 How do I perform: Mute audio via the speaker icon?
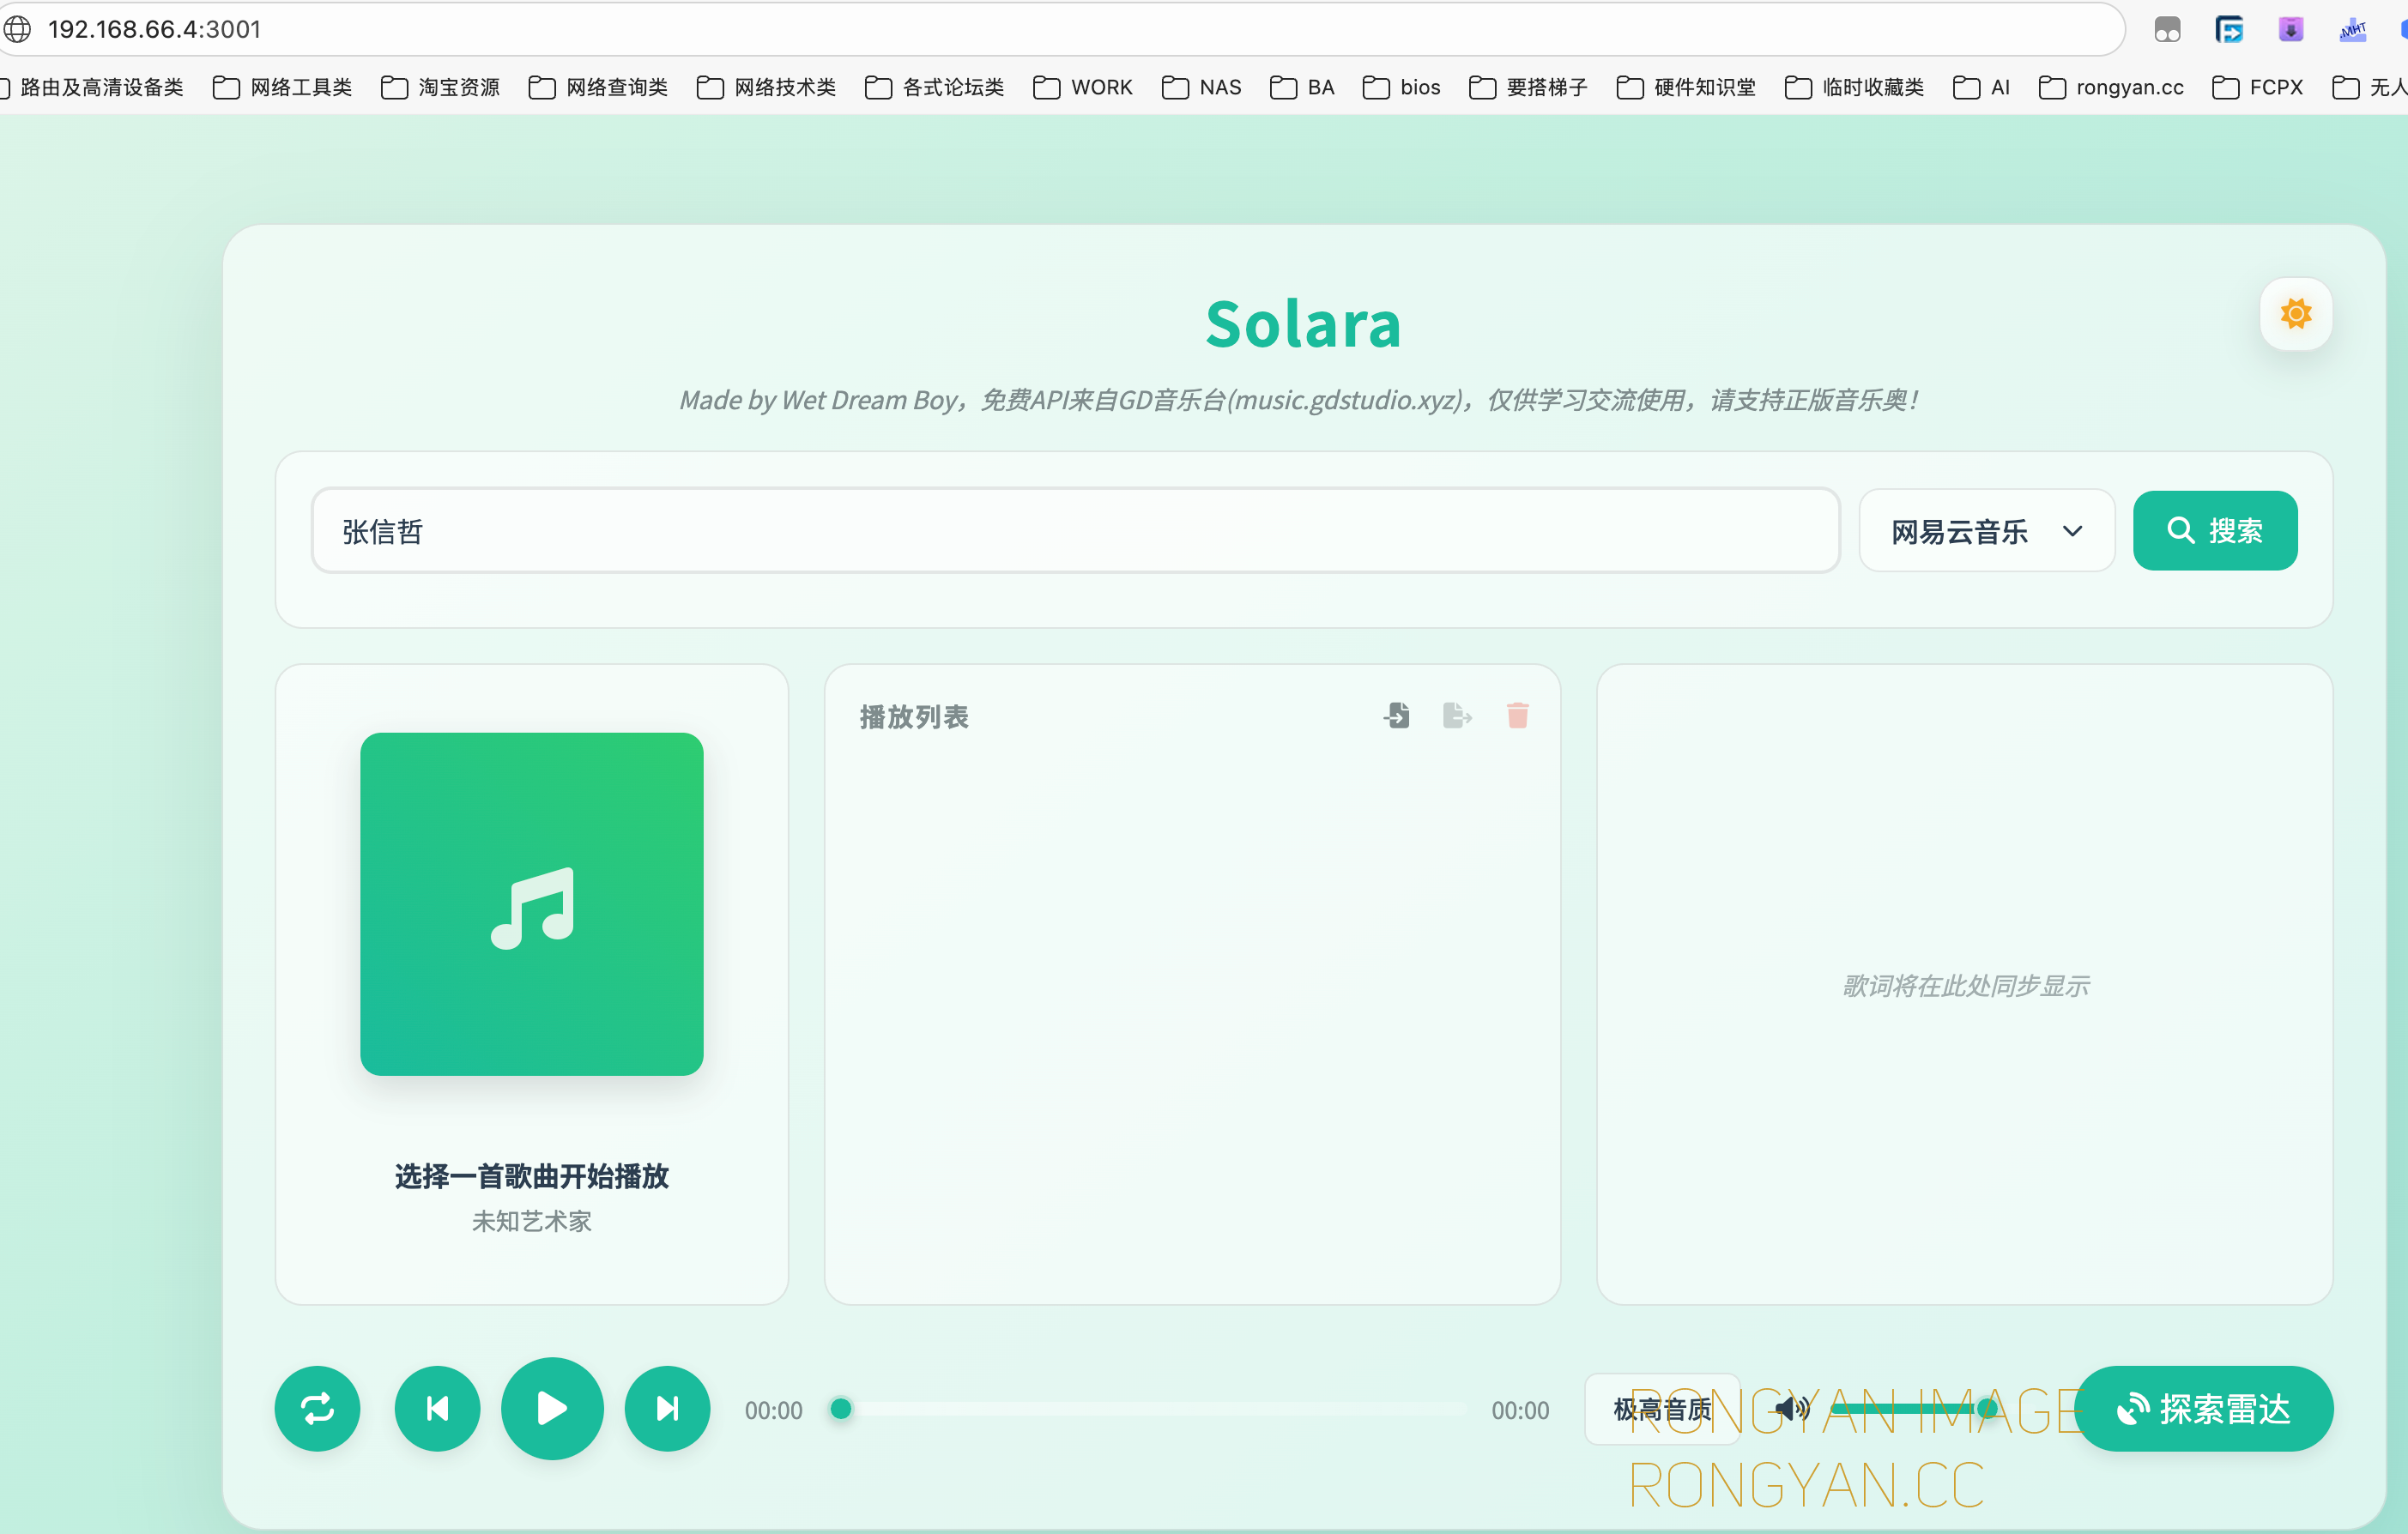(1791, 1409)
